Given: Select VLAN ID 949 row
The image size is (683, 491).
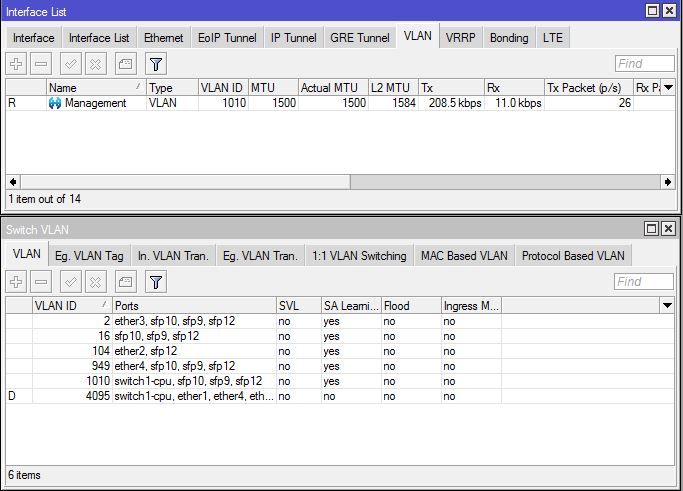Looking at the screenshot, I should (340, 366).
